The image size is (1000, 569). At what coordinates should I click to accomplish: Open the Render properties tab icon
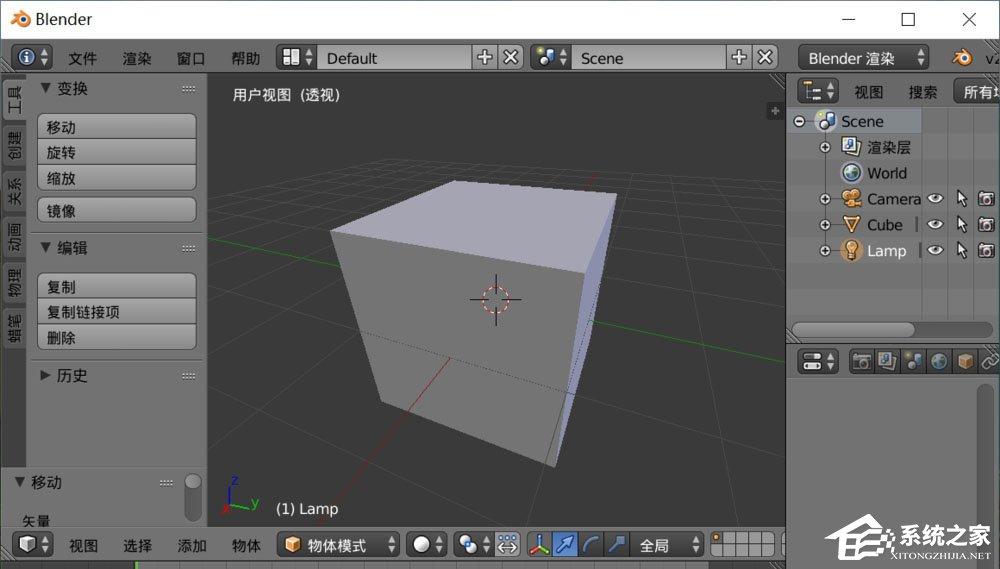[x=862, y=362]
